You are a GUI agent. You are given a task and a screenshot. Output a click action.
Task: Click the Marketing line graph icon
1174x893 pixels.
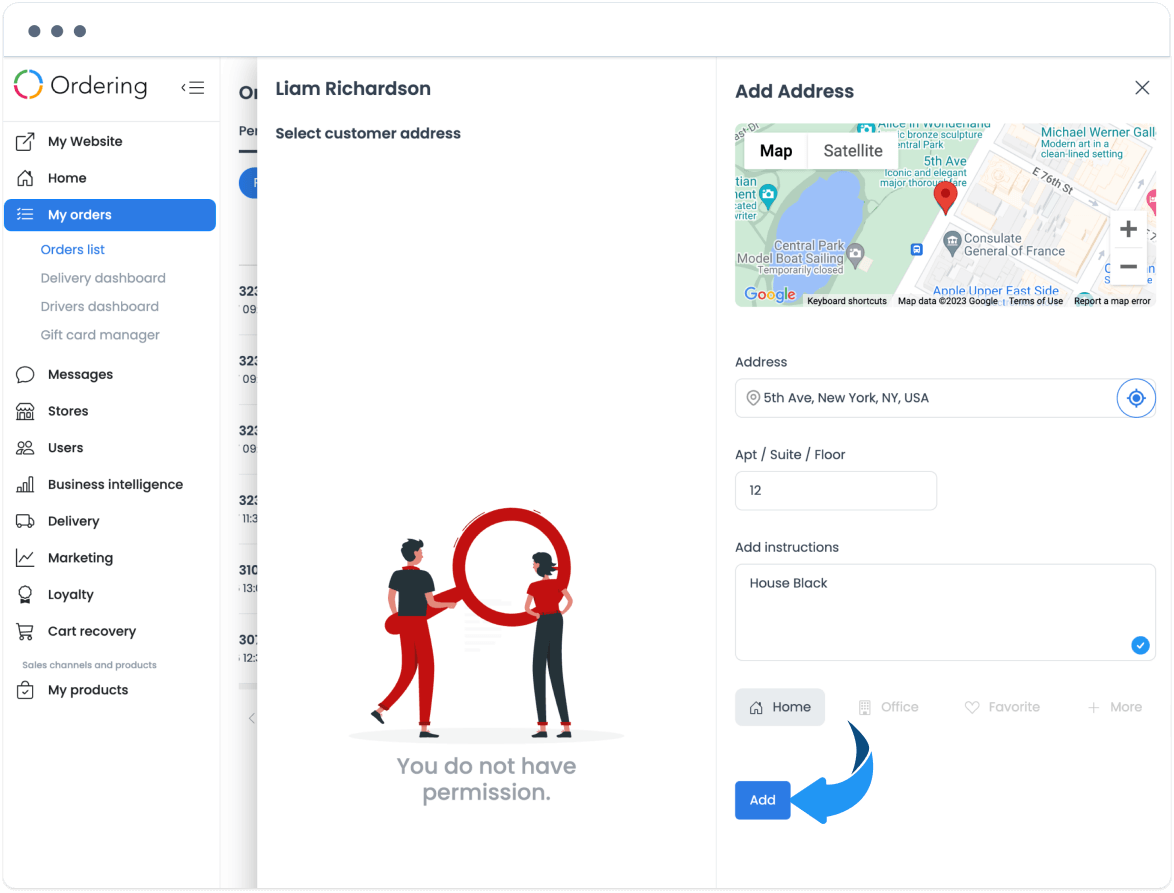coord(25,558)
